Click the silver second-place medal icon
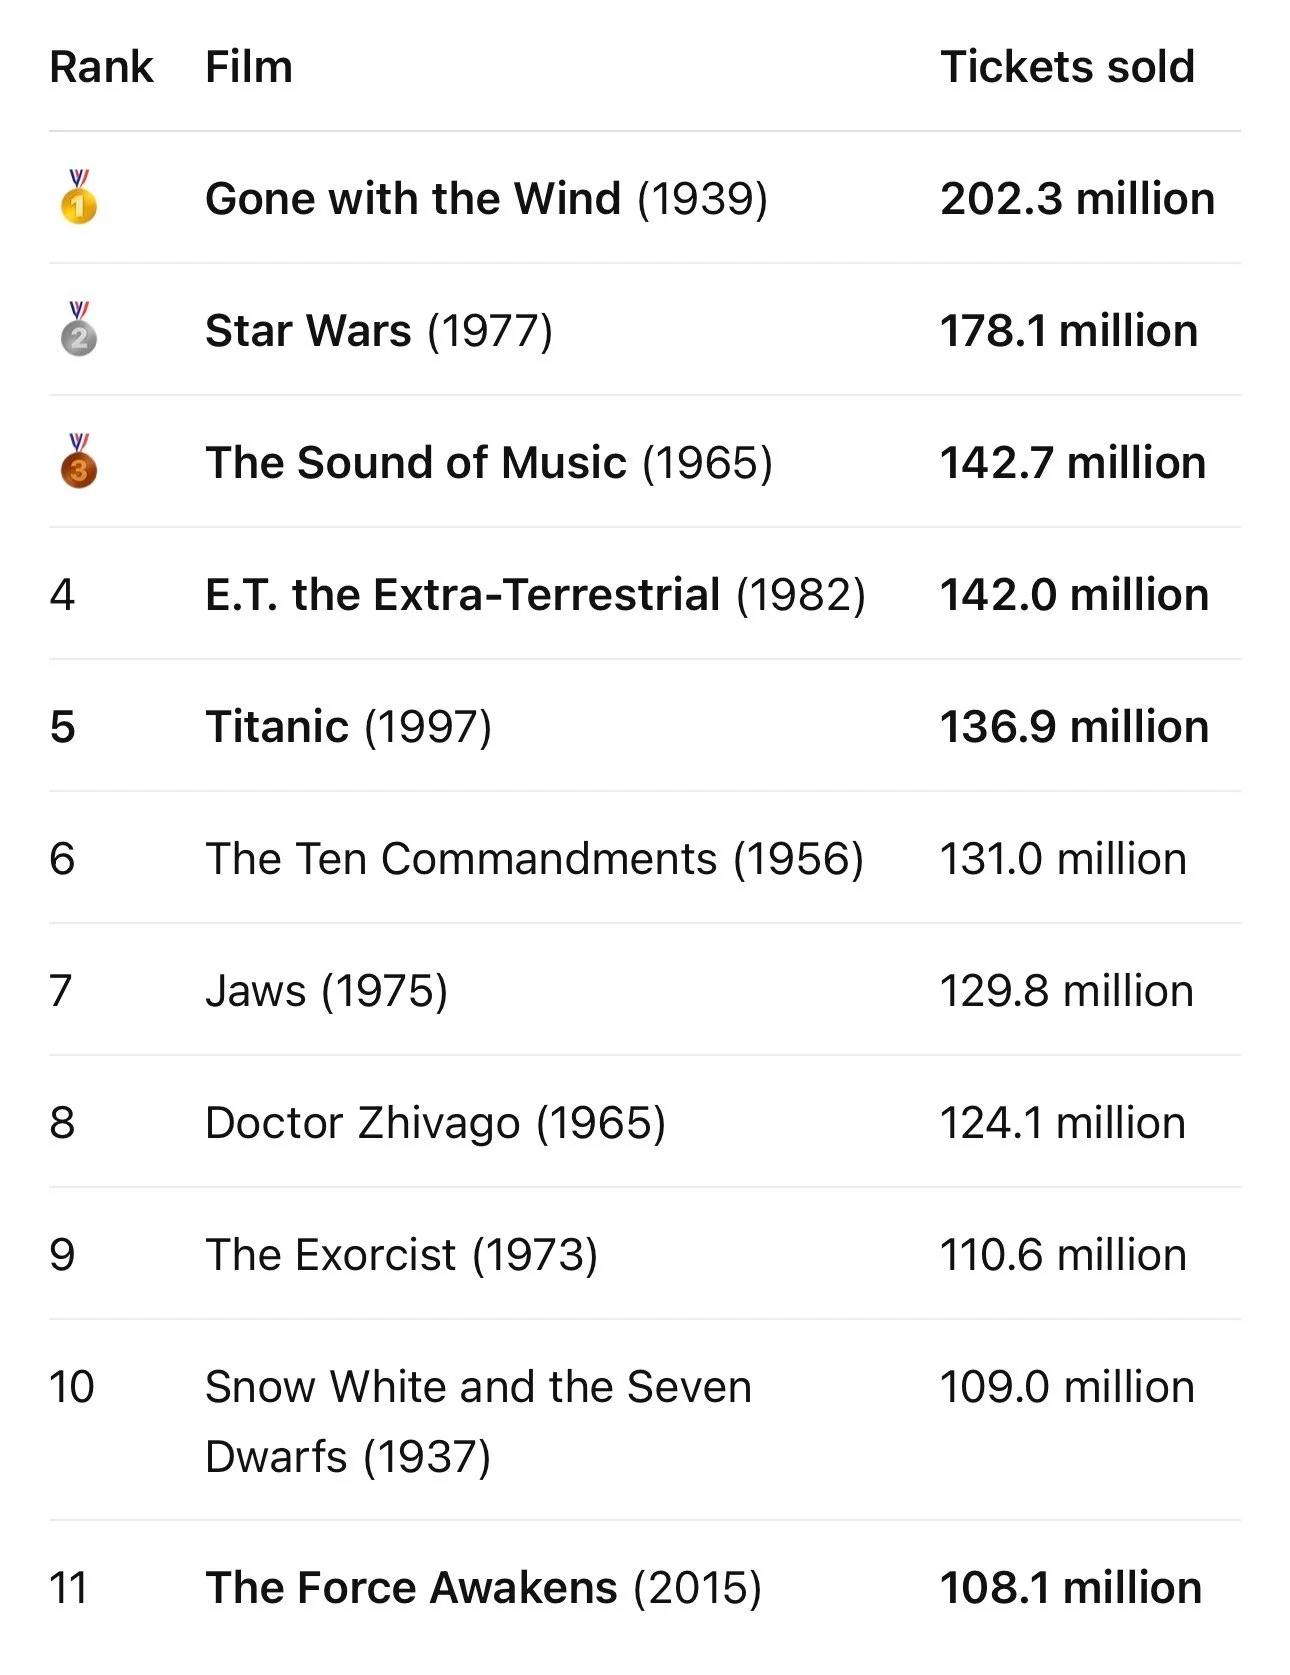This screenshot has height=1675, width=1290. coord(79,329)
